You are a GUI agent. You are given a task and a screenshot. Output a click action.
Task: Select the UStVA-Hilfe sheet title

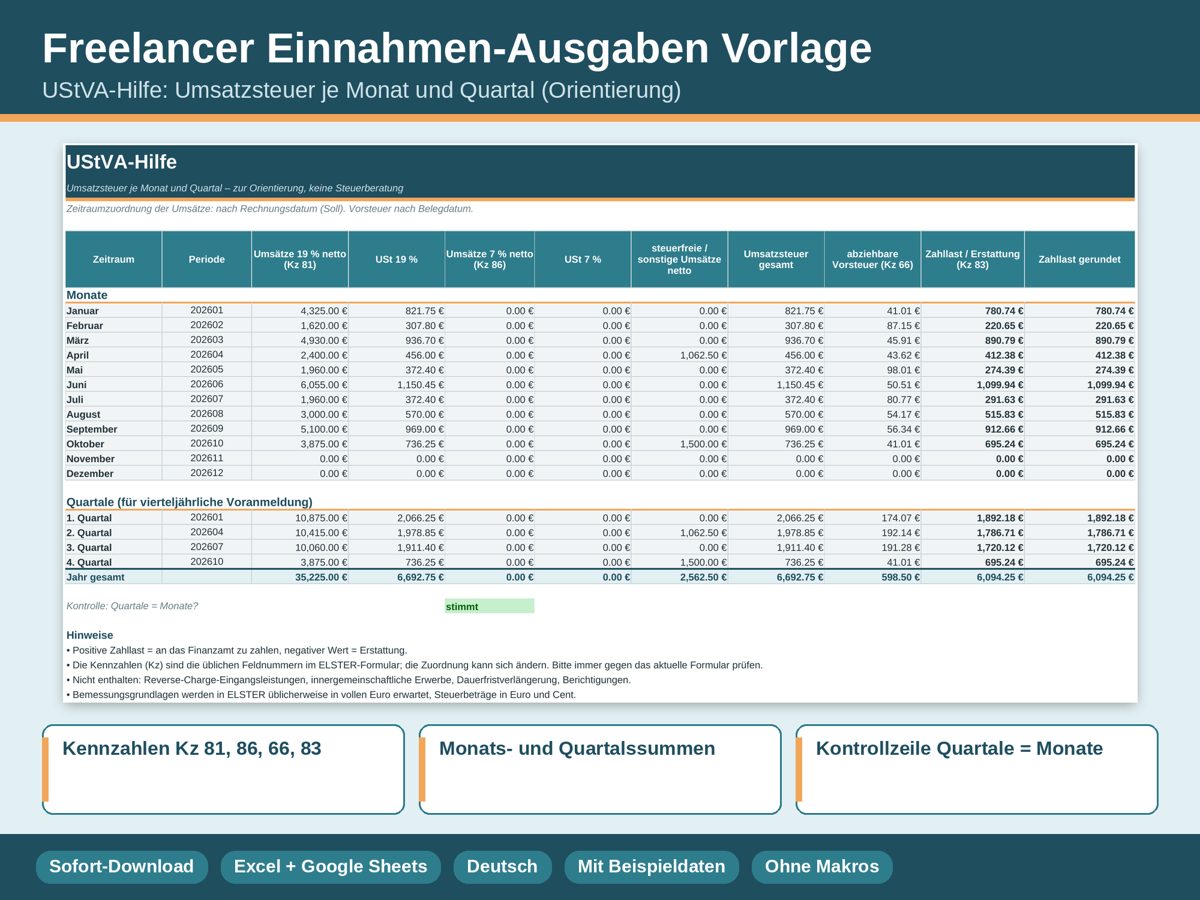tap(121, 162)
